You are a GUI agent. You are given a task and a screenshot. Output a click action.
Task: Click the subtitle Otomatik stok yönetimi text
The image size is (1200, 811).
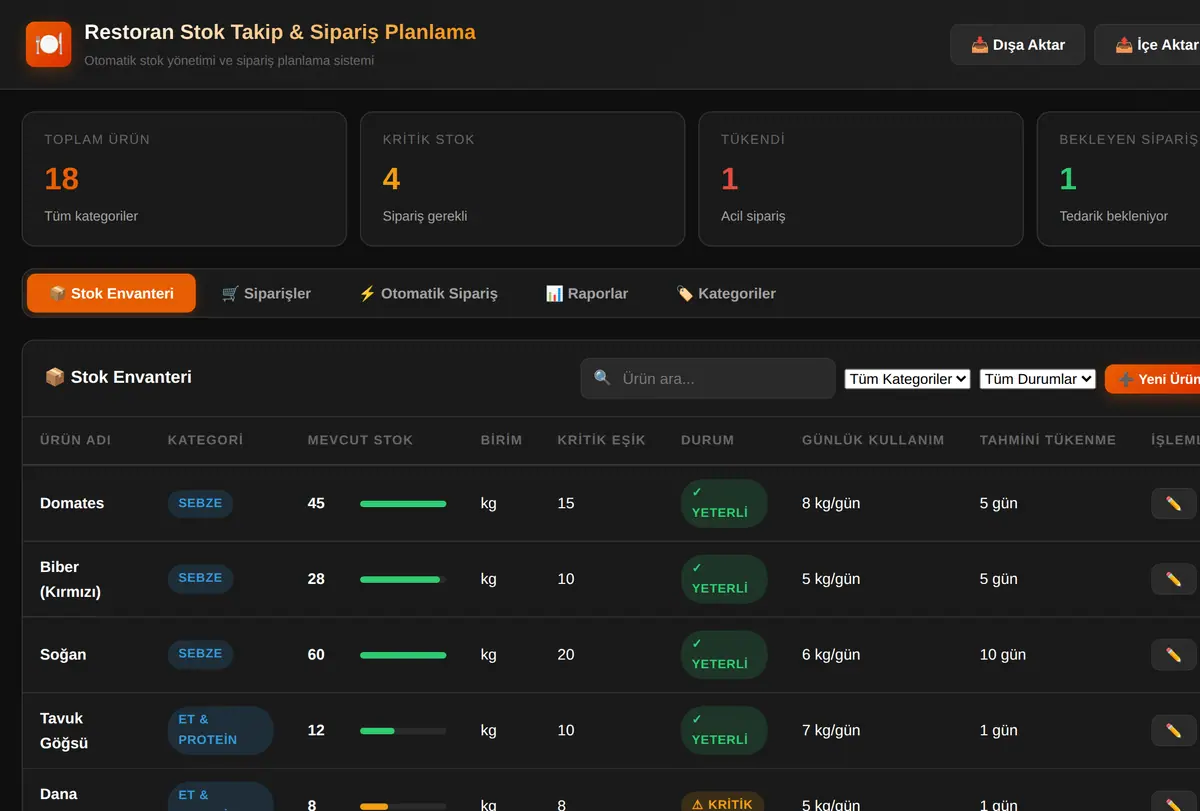[229, 60]
